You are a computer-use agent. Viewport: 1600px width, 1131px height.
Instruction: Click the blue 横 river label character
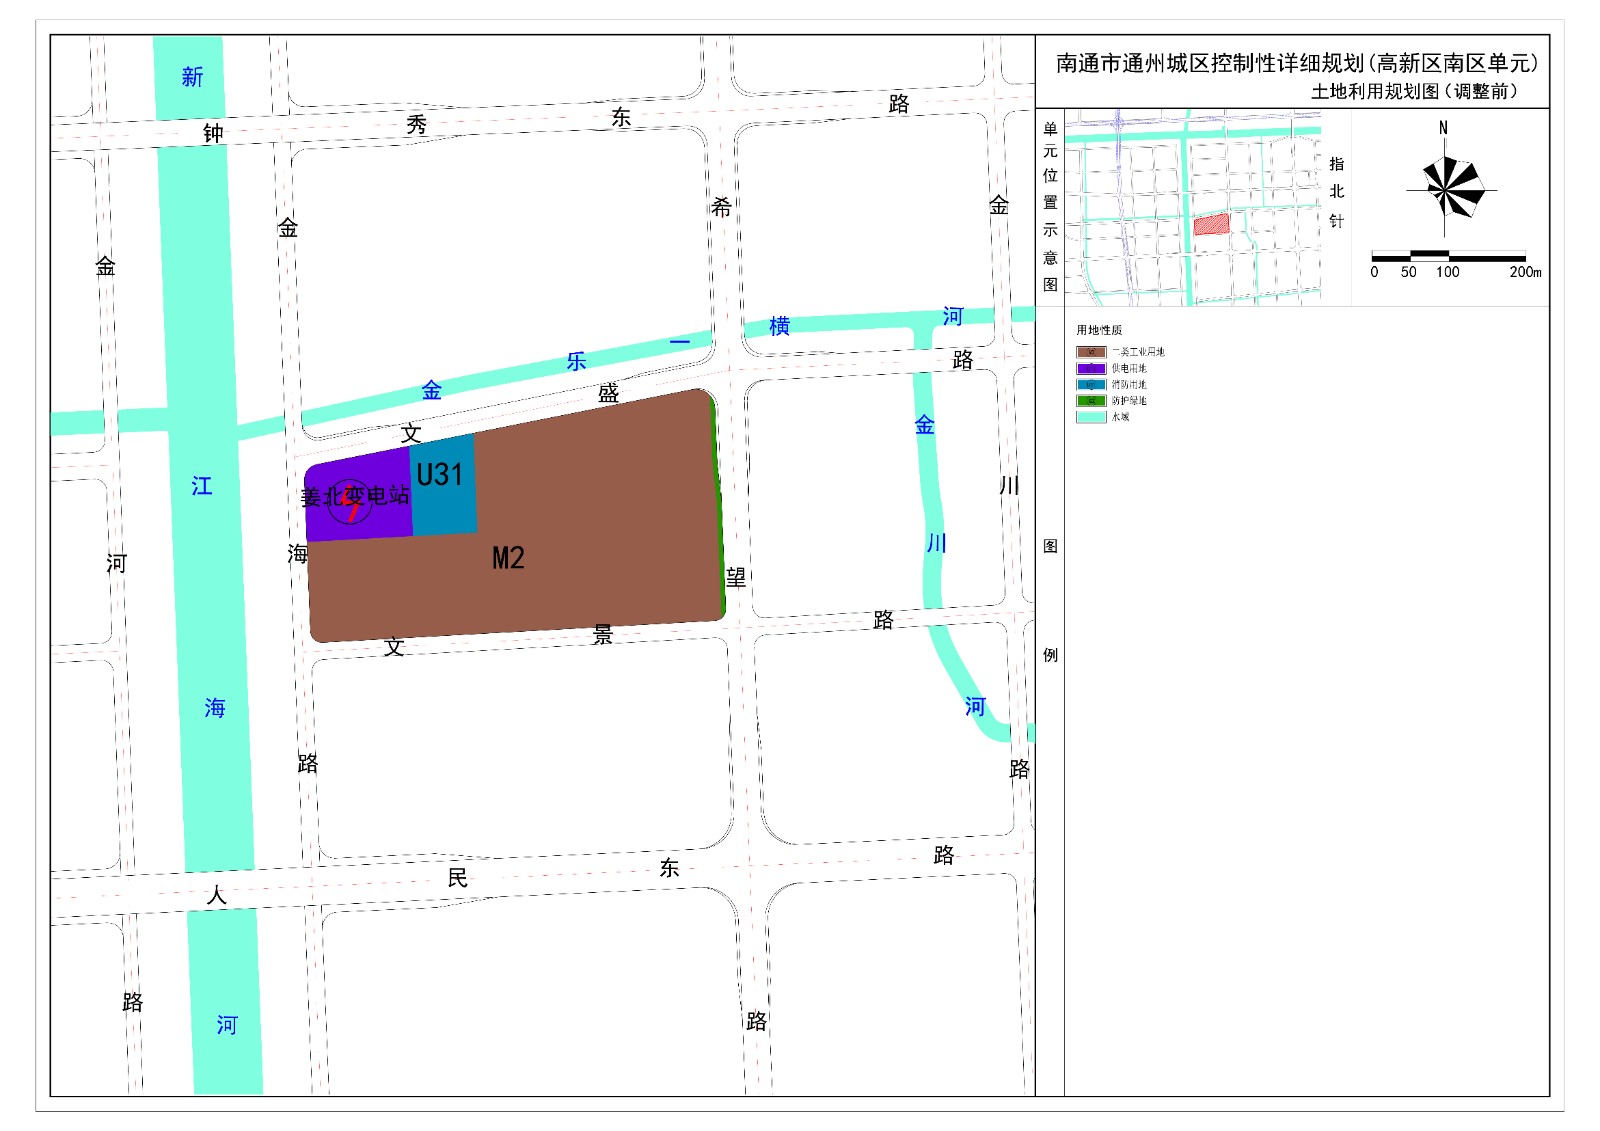(779, 326)
